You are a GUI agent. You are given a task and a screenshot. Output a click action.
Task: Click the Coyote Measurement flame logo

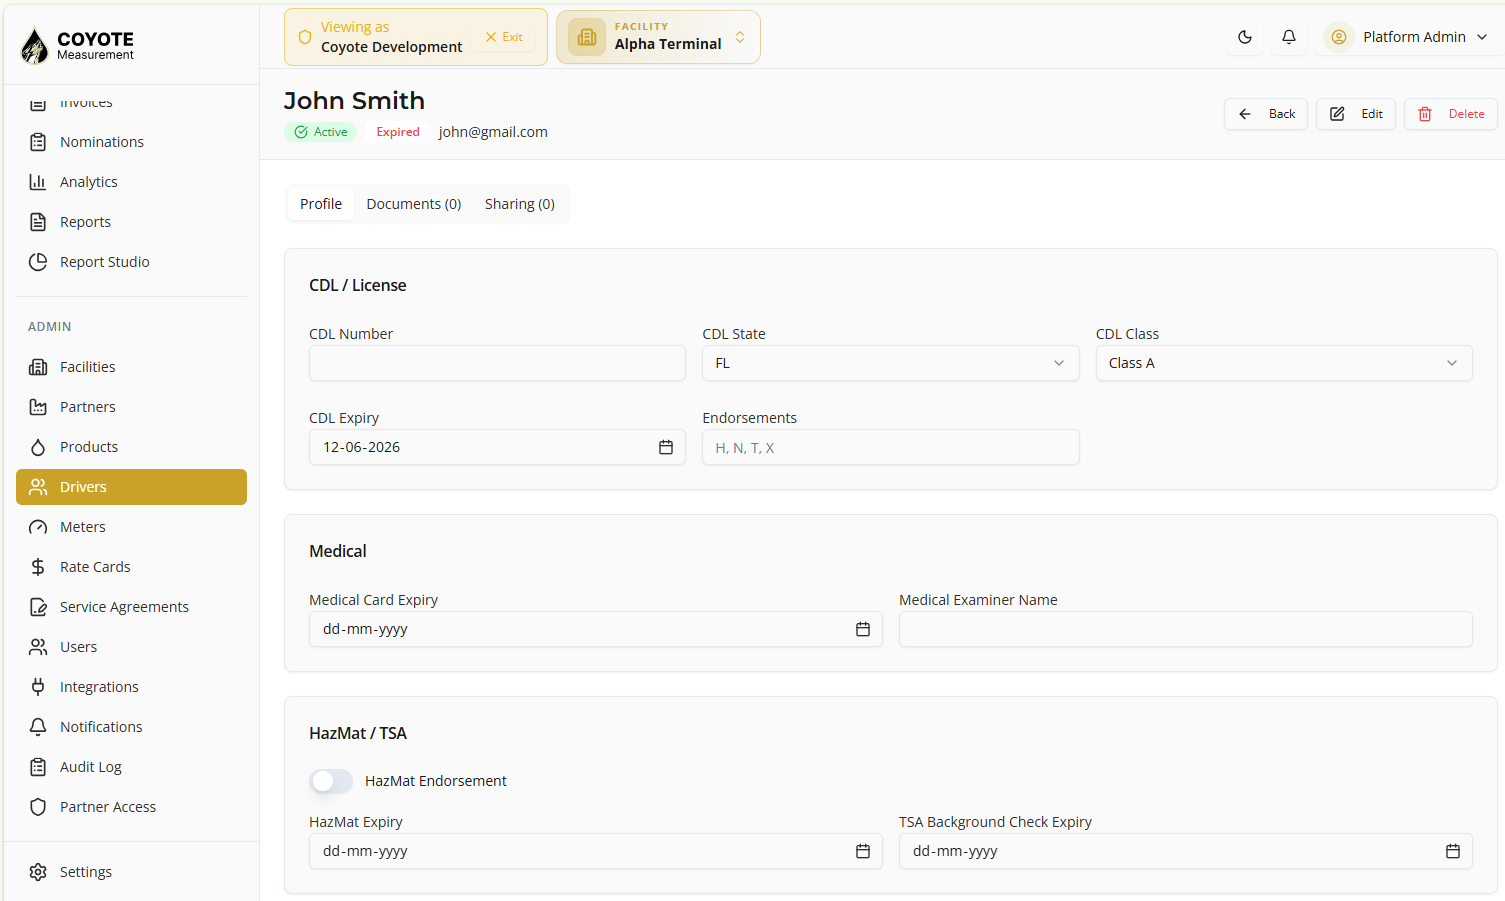click(35, 45)
